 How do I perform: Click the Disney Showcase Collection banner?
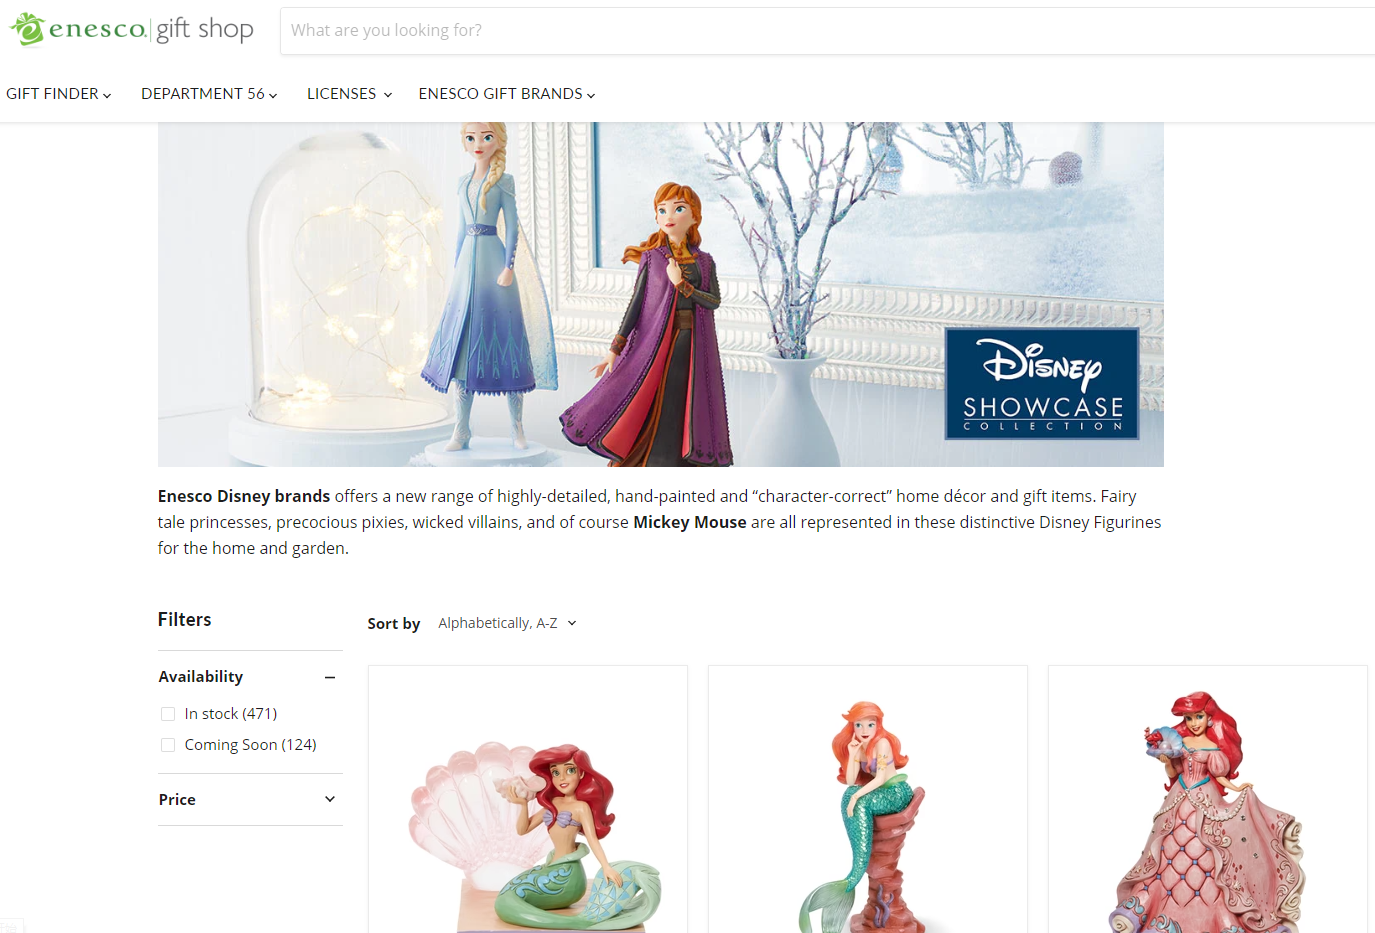click(661, 295)
